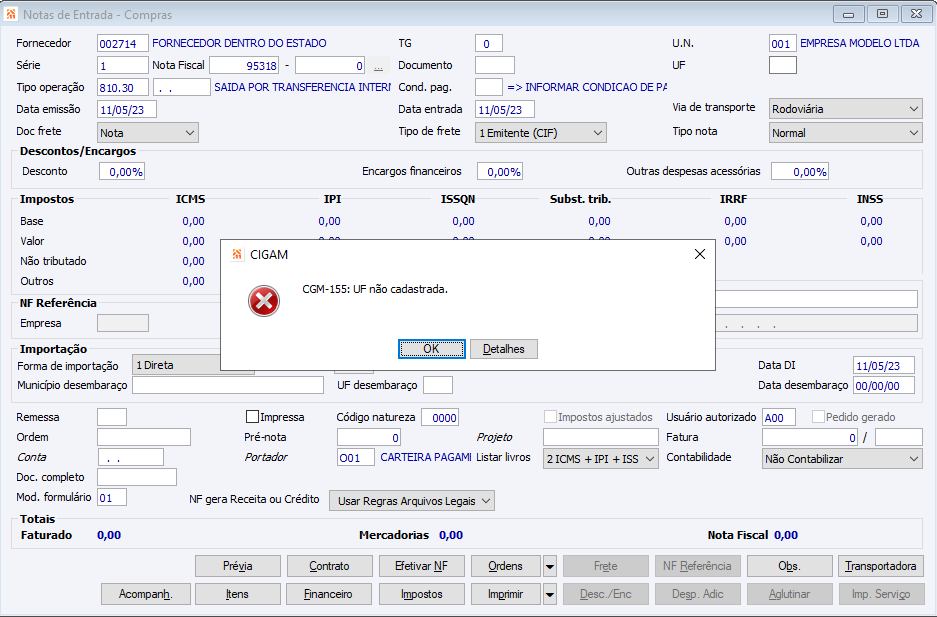
Task: Click the Imprimir button
Action: (x=506, y=594)
